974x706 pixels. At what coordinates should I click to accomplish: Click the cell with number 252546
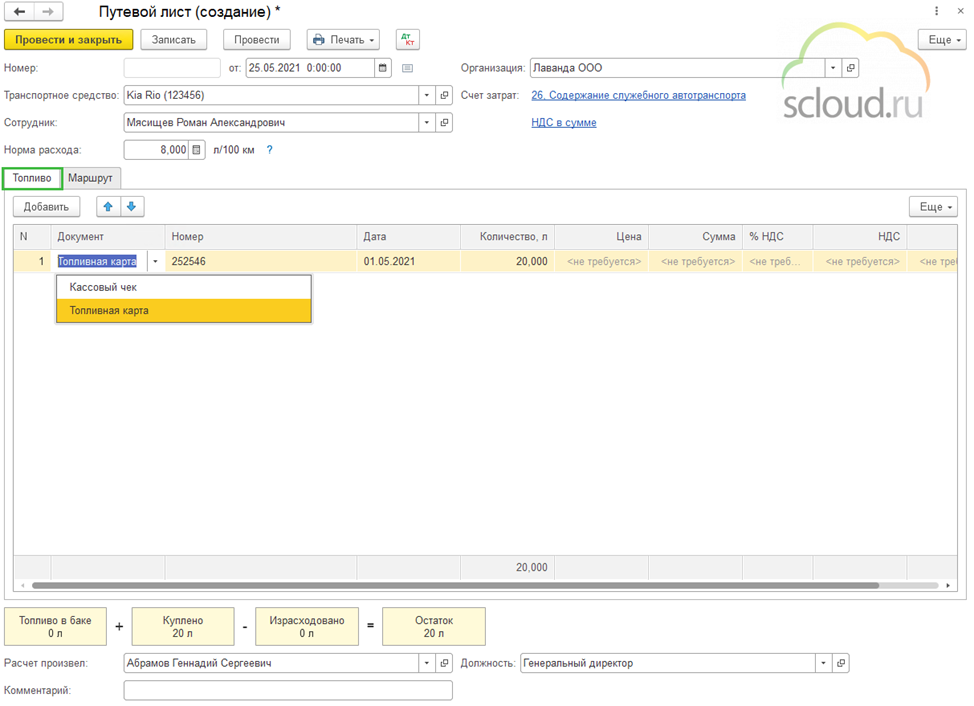point(261,261)
